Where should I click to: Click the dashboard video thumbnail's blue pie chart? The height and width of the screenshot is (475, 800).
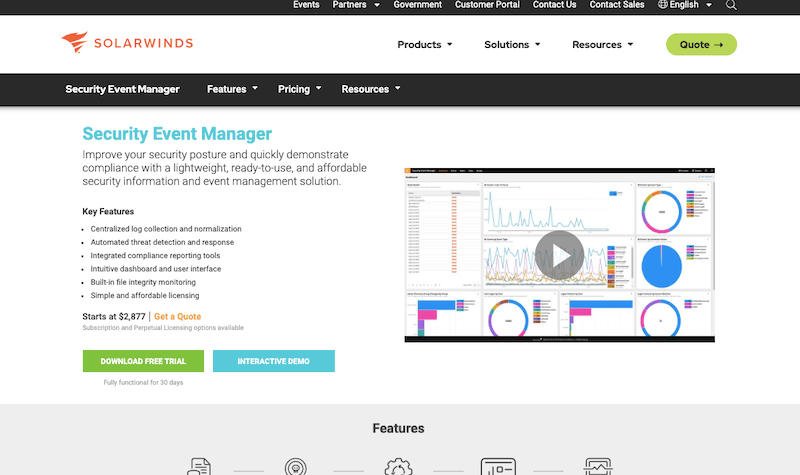tap(661, 265)
